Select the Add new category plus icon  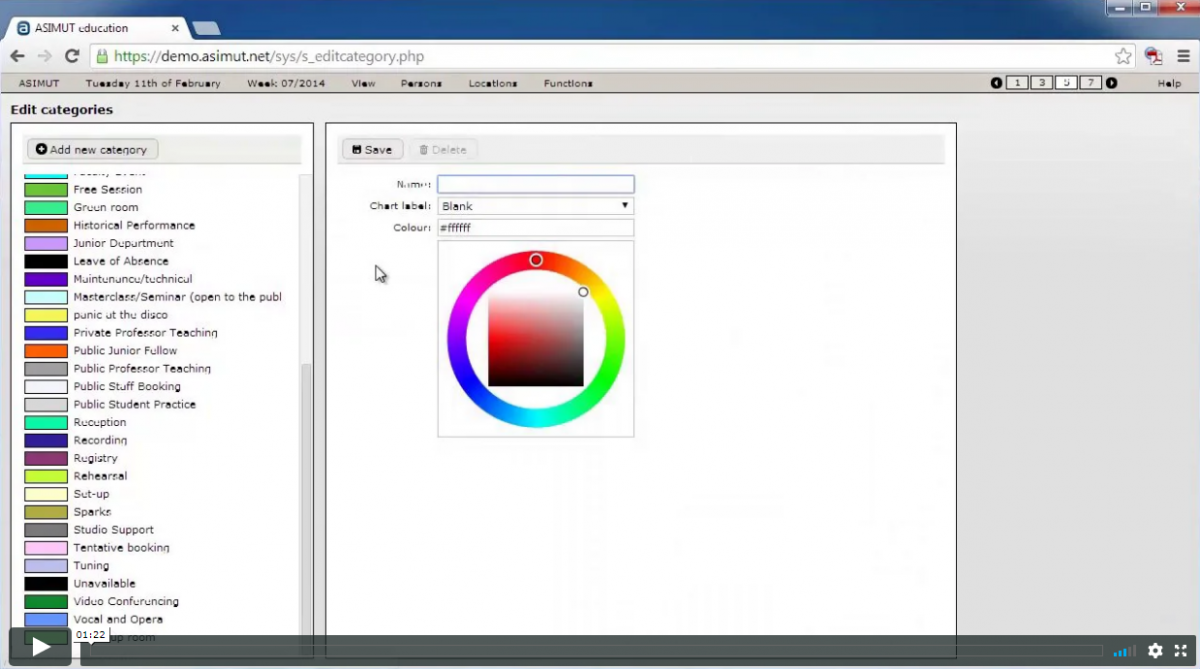click(41, 148)
